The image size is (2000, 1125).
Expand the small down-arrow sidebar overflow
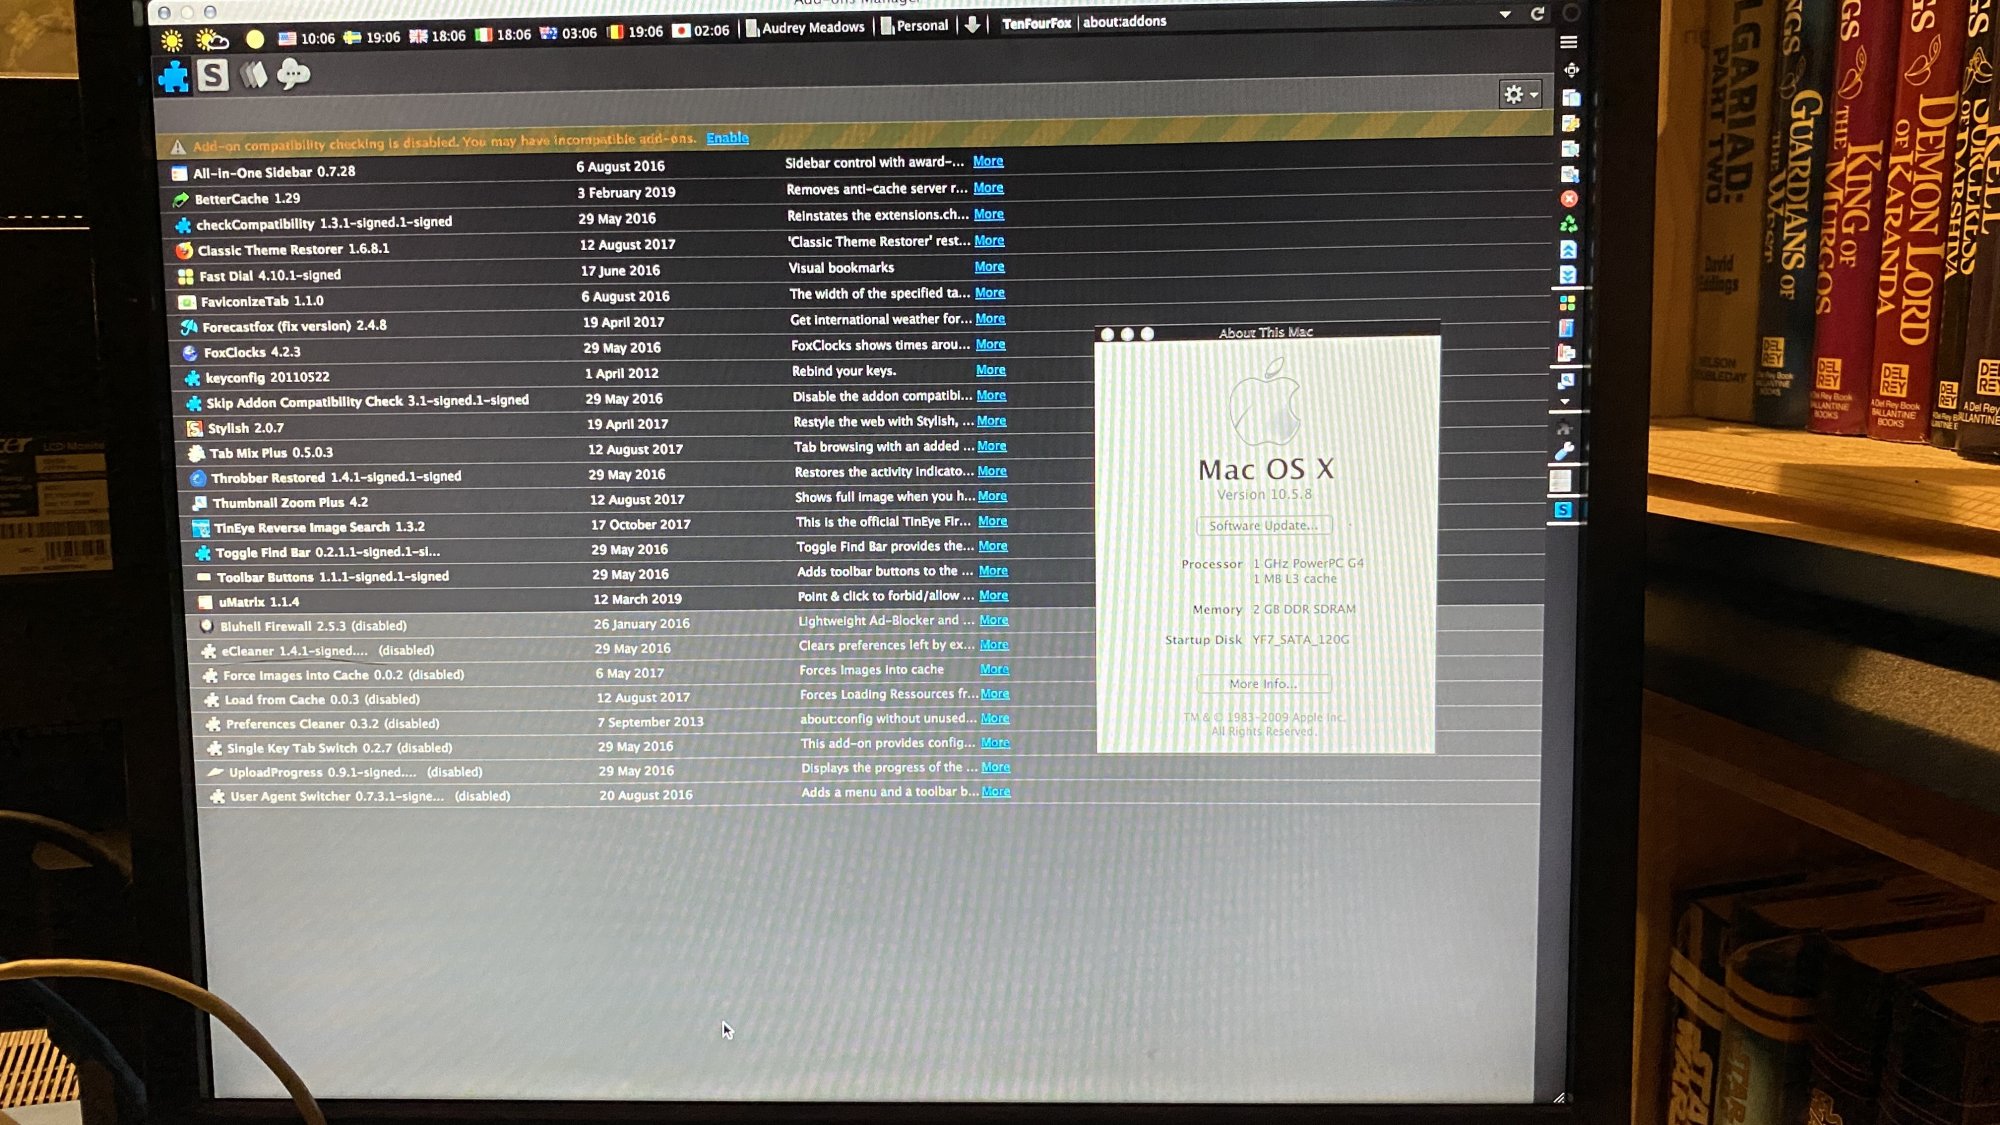[x=1565, y=402]
